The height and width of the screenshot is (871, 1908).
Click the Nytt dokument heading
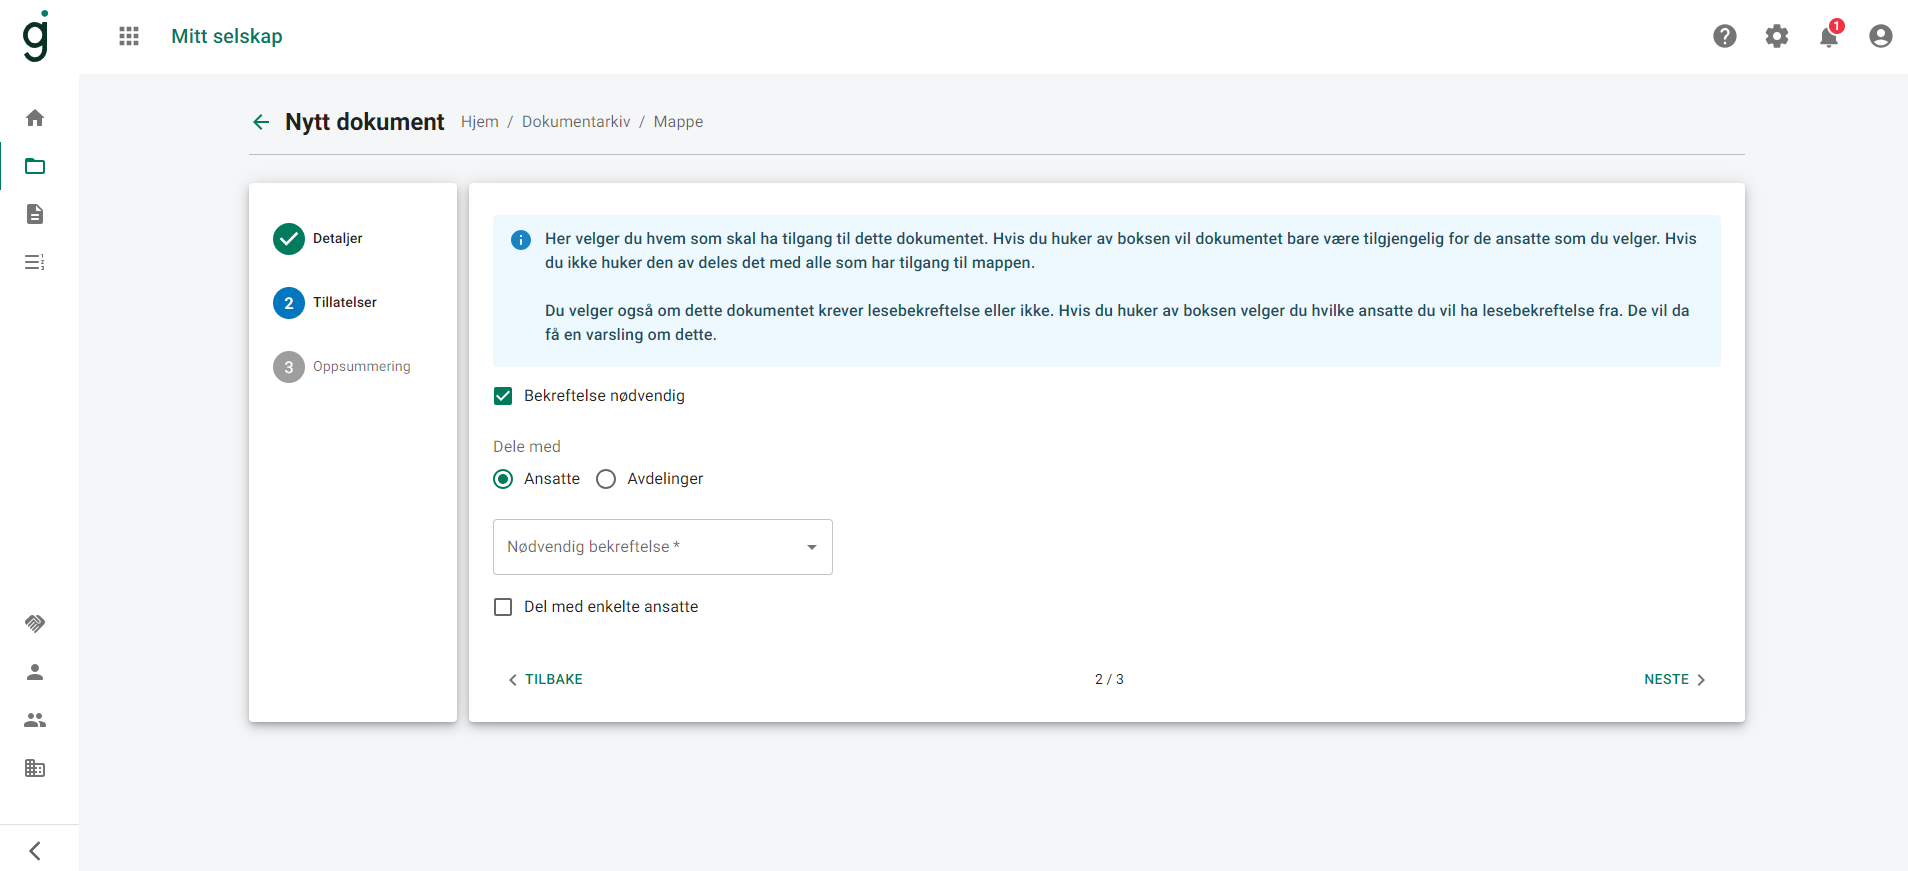364,122
